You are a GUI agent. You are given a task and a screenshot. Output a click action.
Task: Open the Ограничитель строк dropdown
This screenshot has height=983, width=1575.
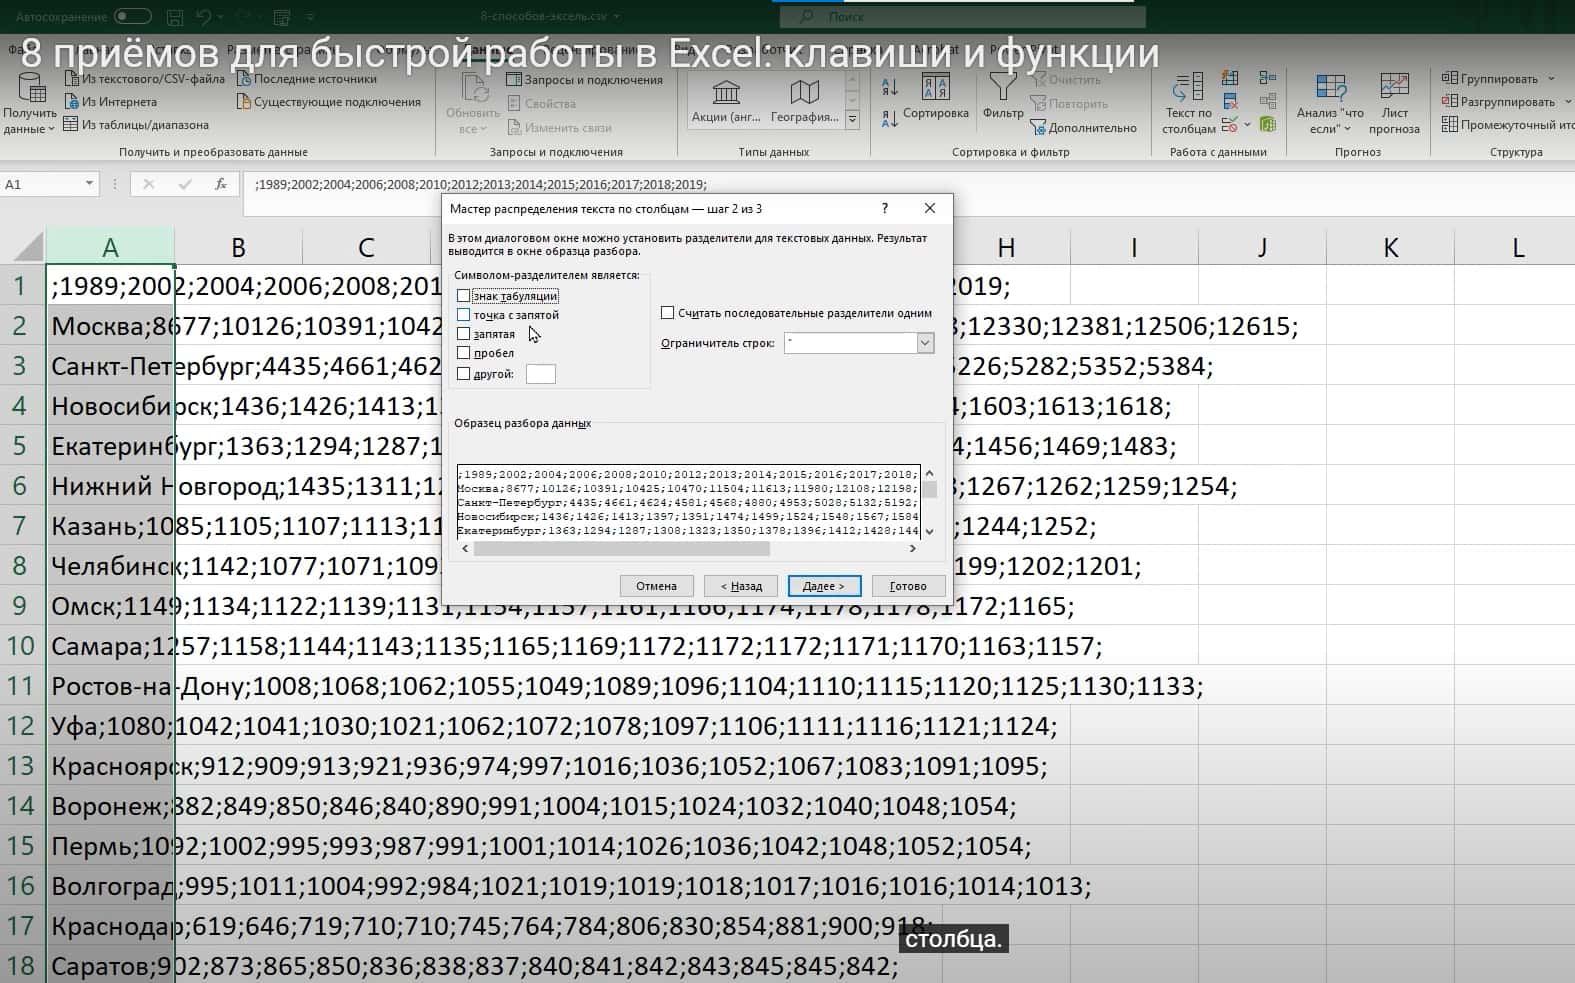click(x=925, y=343)
